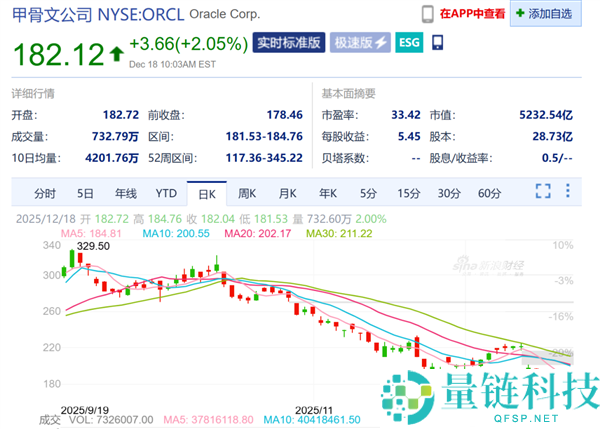This screenshot has height=429, width=600.
Task: Select 实时标准版 mode
Action: [289, 42]
